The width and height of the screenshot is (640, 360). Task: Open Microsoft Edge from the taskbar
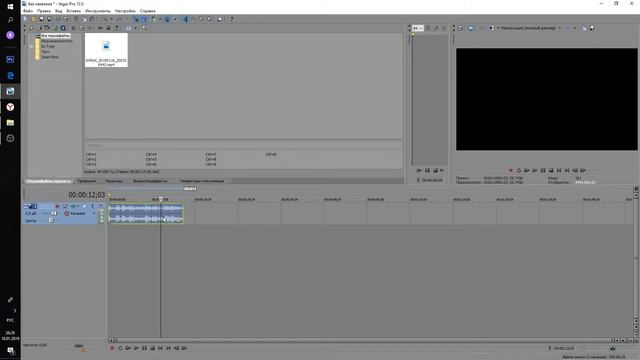[10, 75]
